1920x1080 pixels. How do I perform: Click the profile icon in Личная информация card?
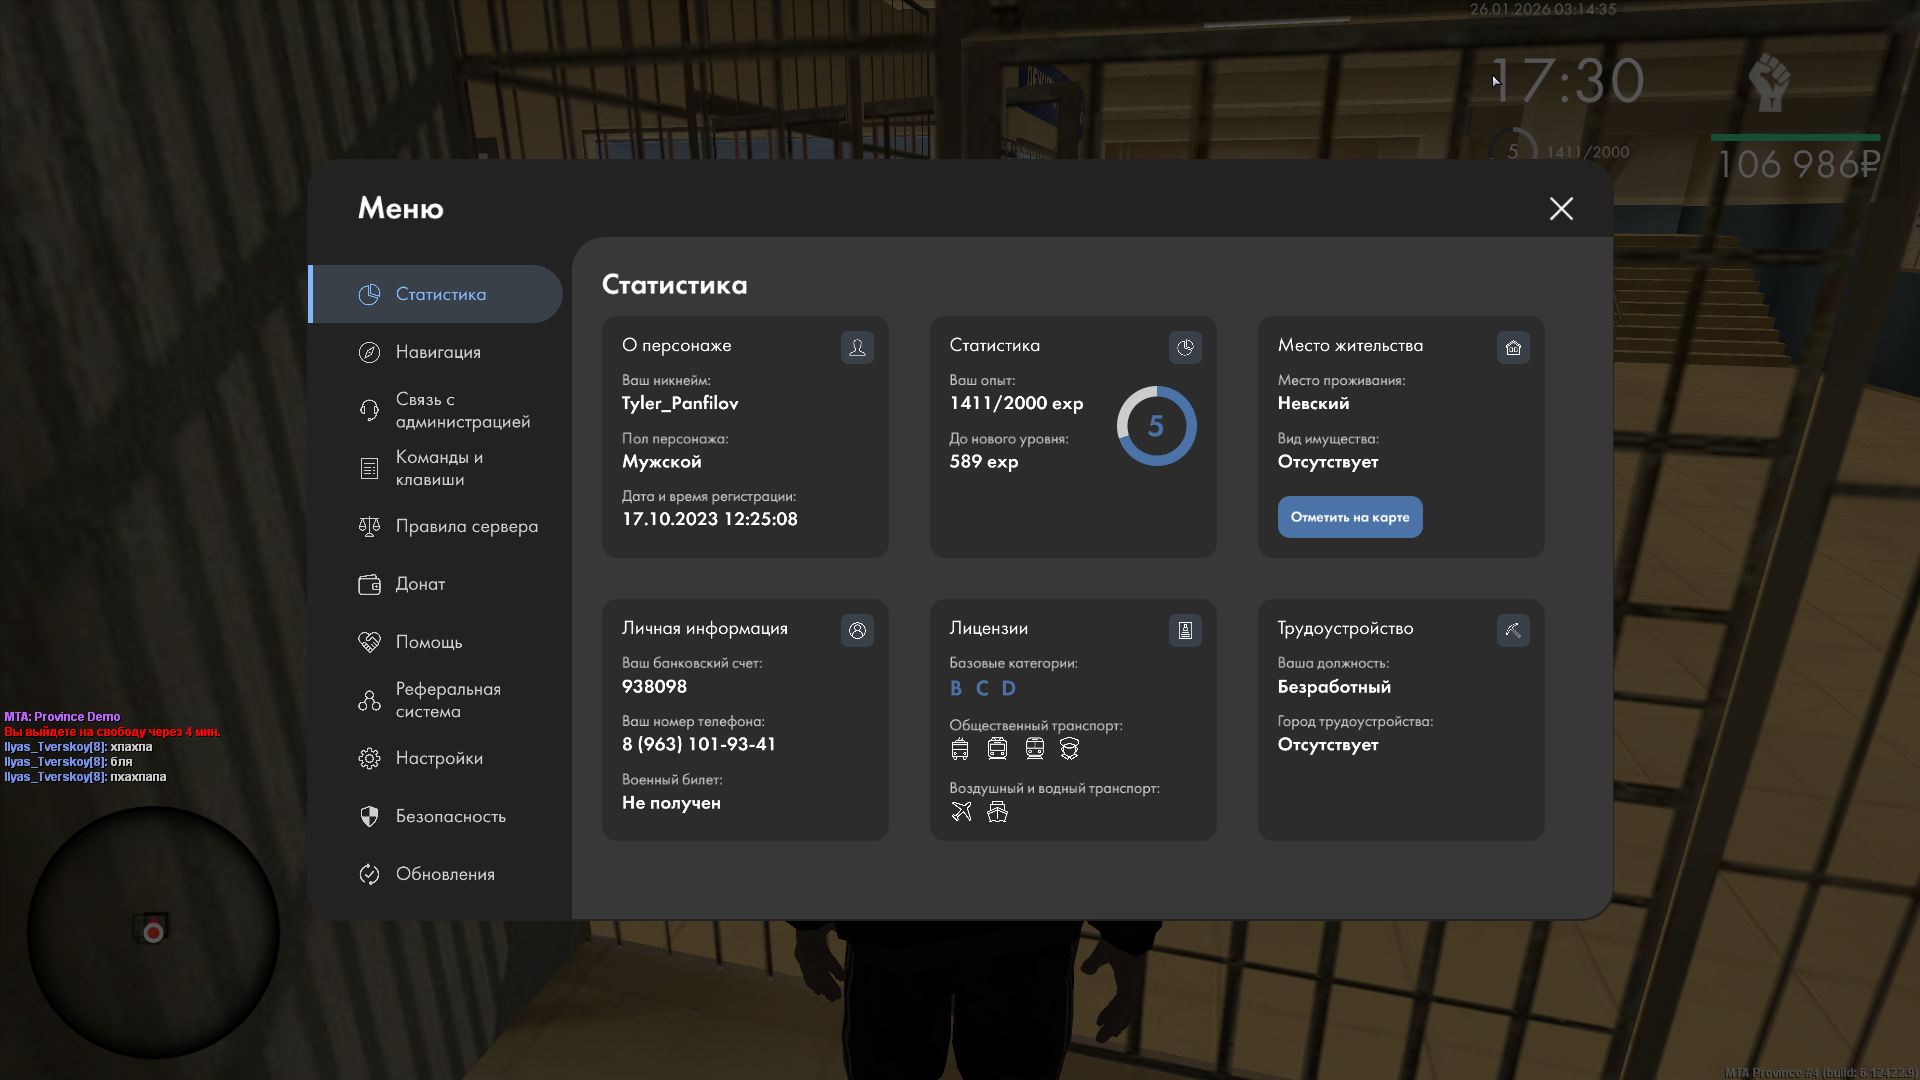pos(857,630)
